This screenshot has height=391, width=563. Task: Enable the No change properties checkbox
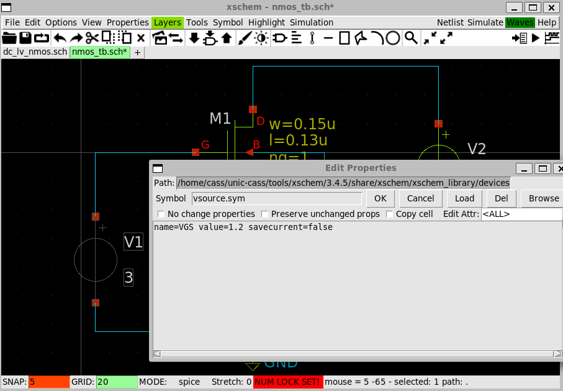tap(161, 214)
